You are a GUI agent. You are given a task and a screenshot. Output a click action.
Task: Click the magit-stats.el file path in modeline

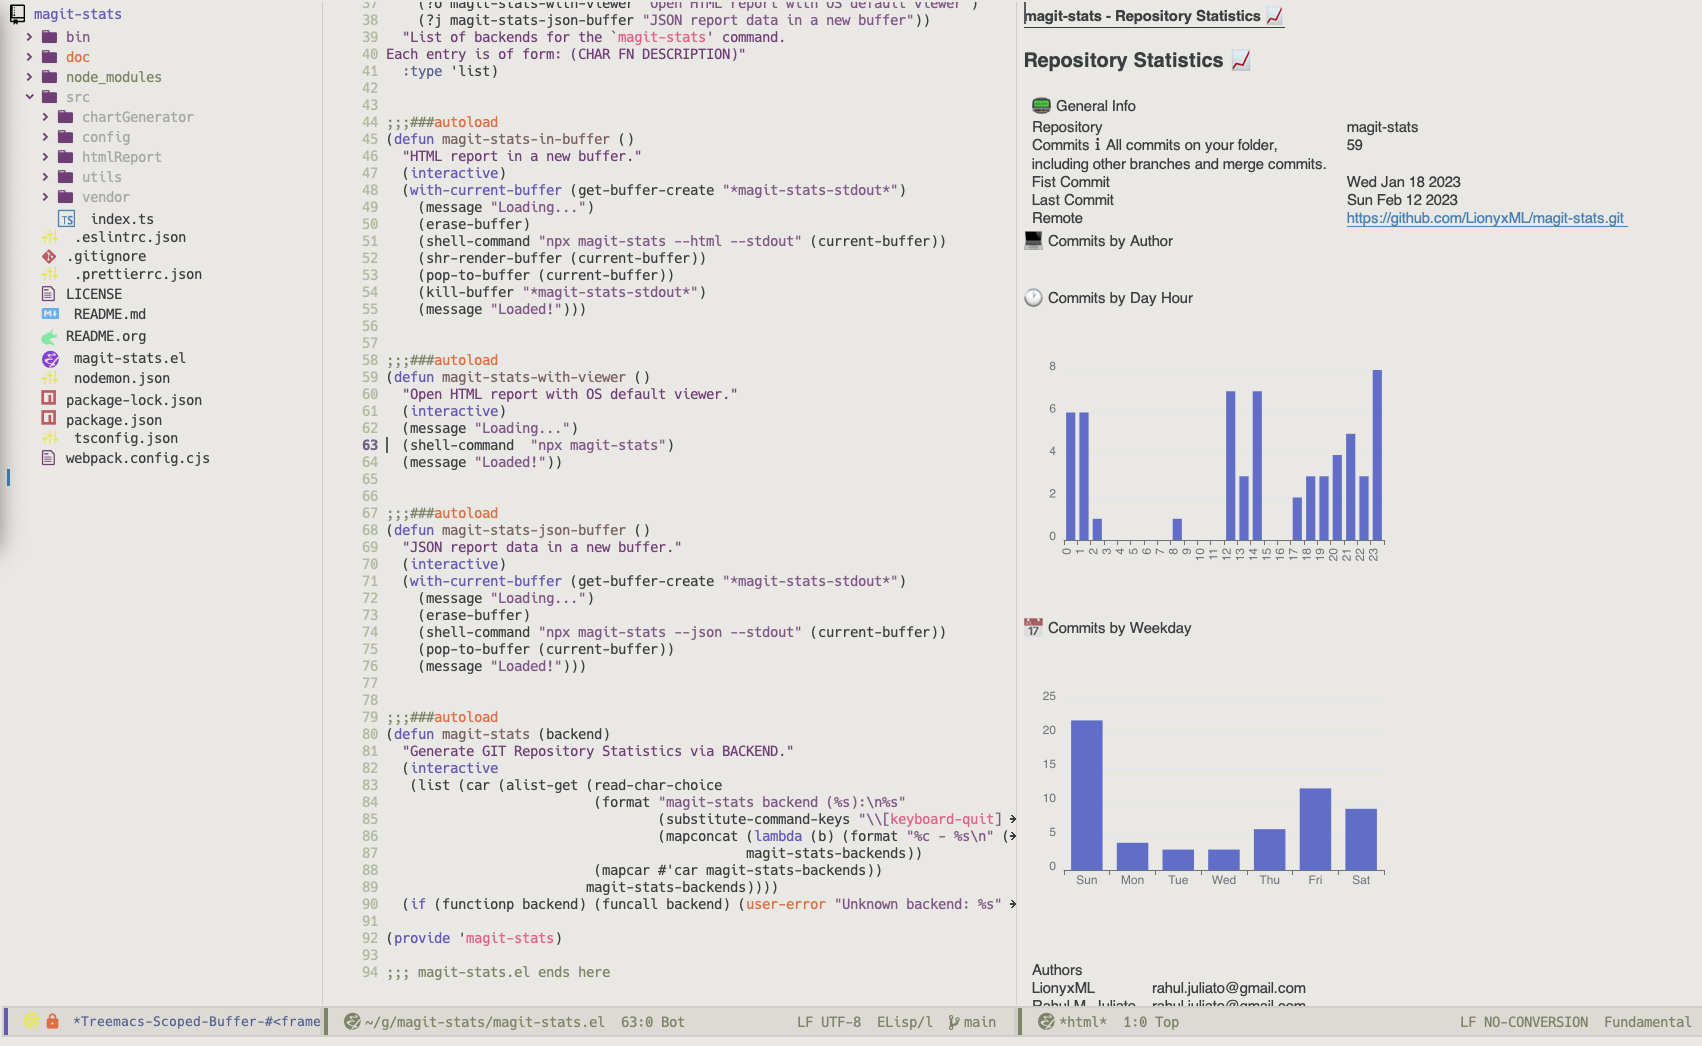[x=485, y=1022]
